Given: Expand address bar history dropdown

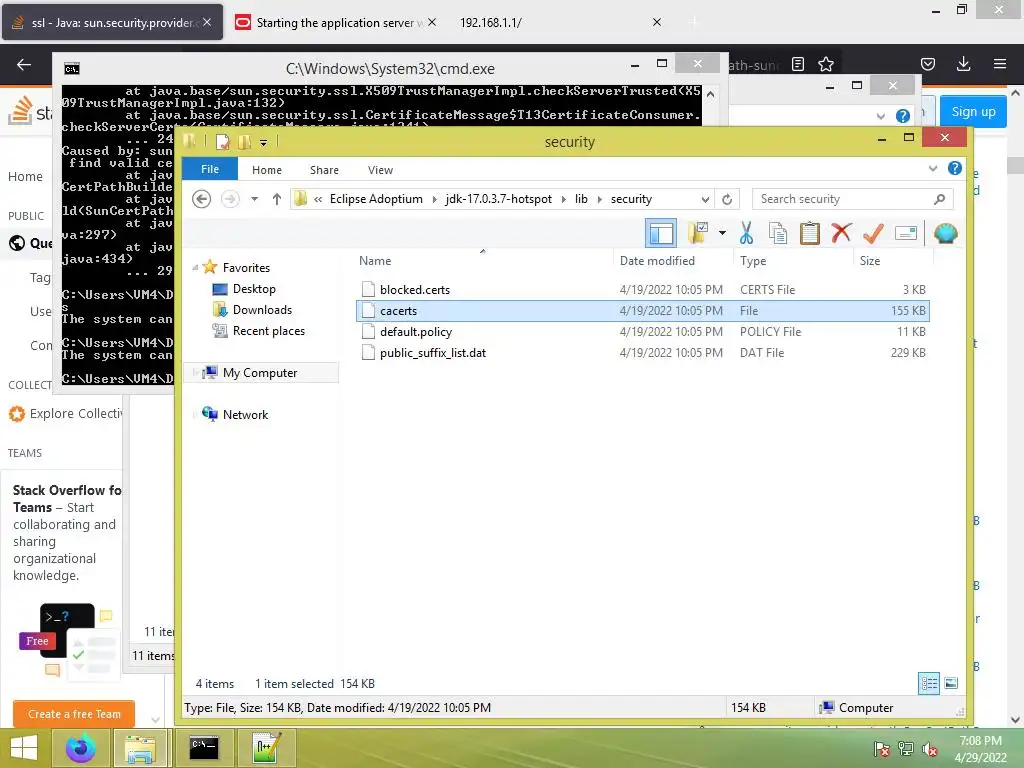Looking at the screenshot, I should (705, 199).
